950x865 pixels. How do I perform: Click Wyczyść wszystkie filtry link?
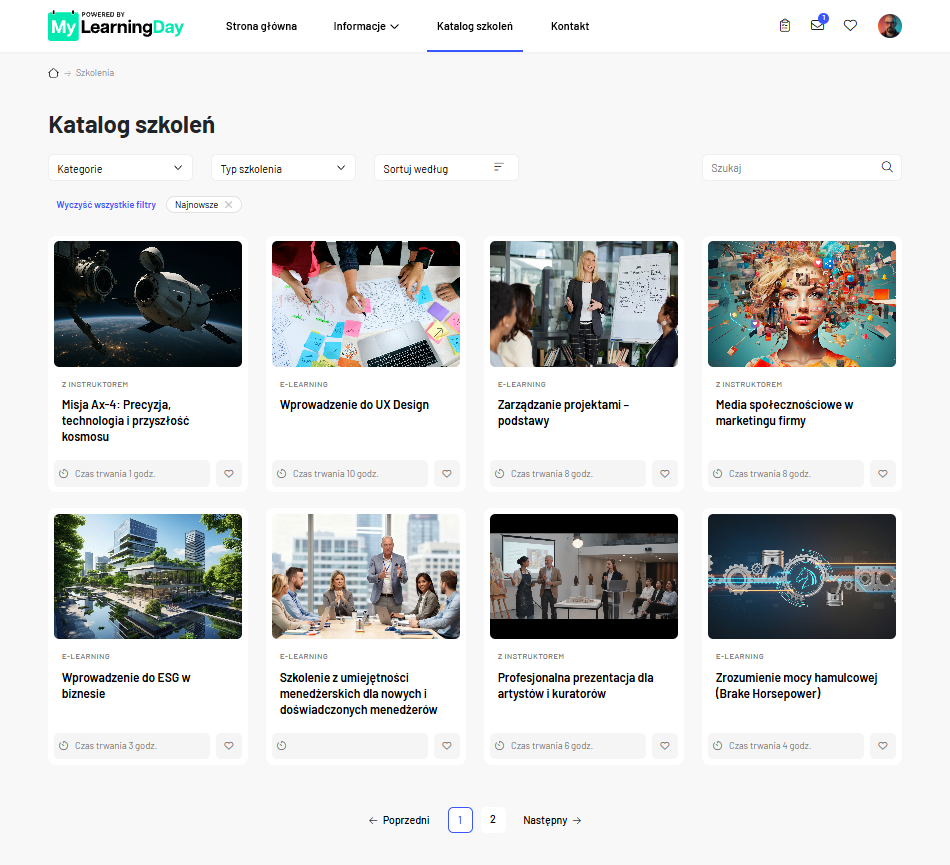(x=106, y=205)
